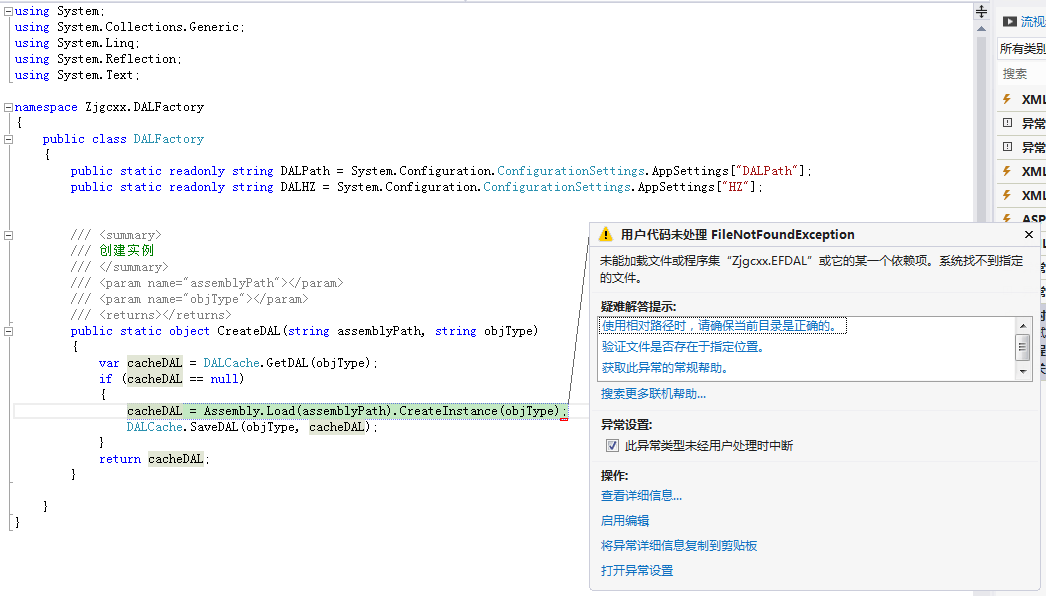Click the field name DALHZ
1046x596 pixels.
pos(298,187)
